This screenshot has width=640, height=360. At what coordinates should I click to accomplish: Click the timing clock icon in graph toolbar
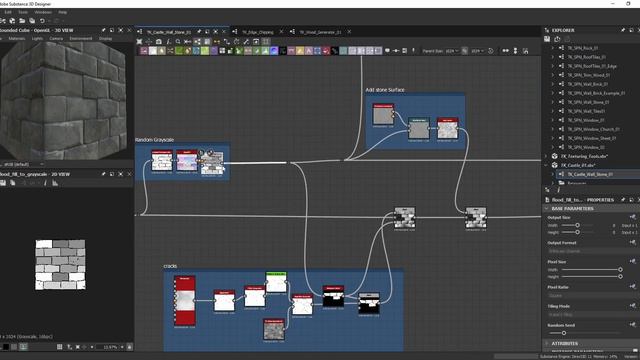(491, 51)
